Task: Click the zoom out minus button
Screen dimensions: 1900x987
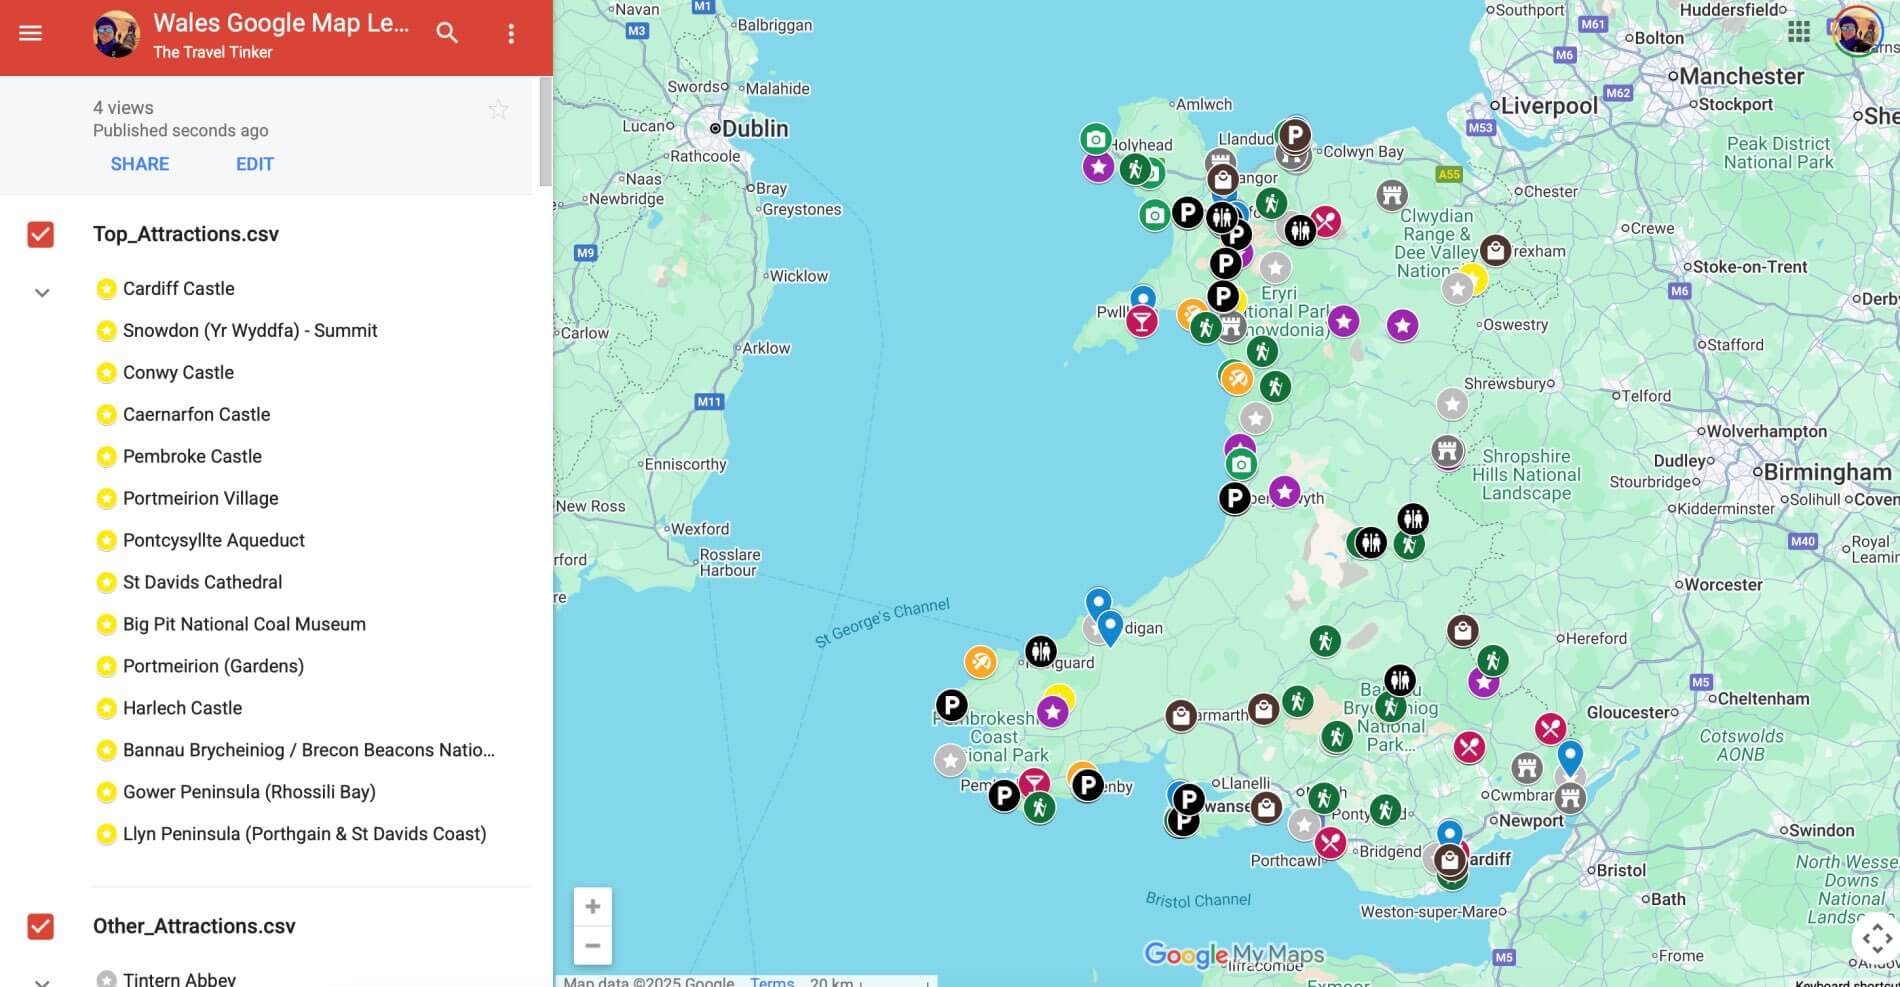Action: 592,945
